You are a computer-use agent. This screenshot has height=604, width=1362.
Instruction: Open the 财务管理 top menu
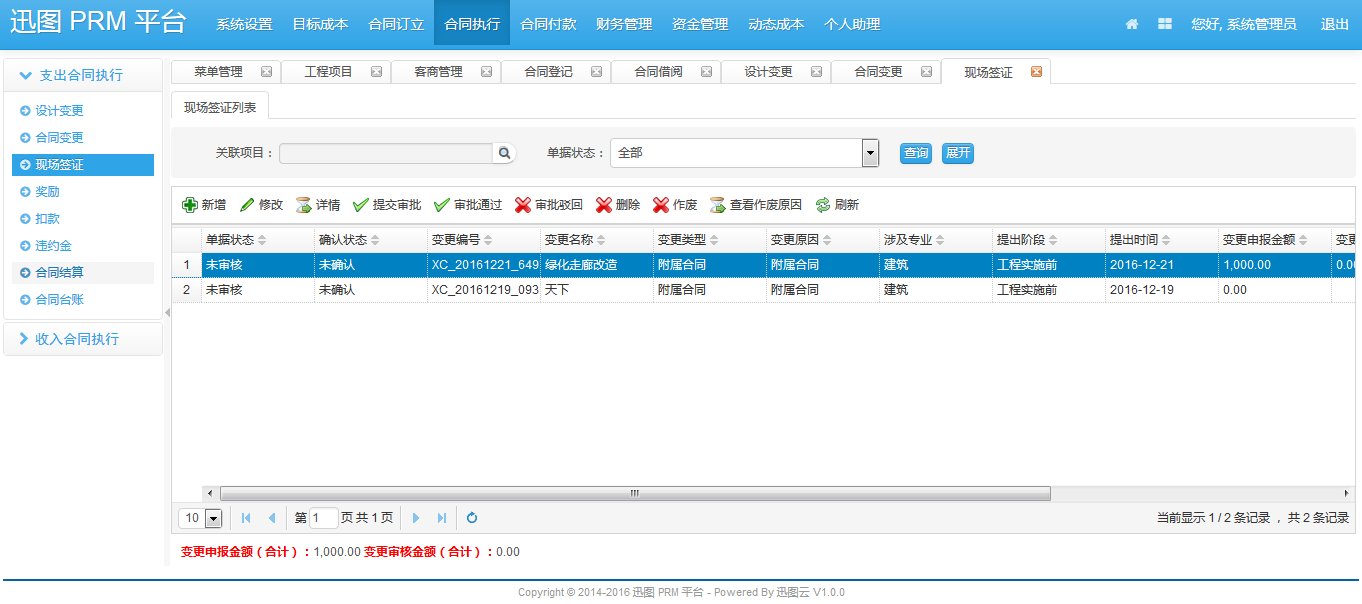pyautogui.click(x=624, y=24)
